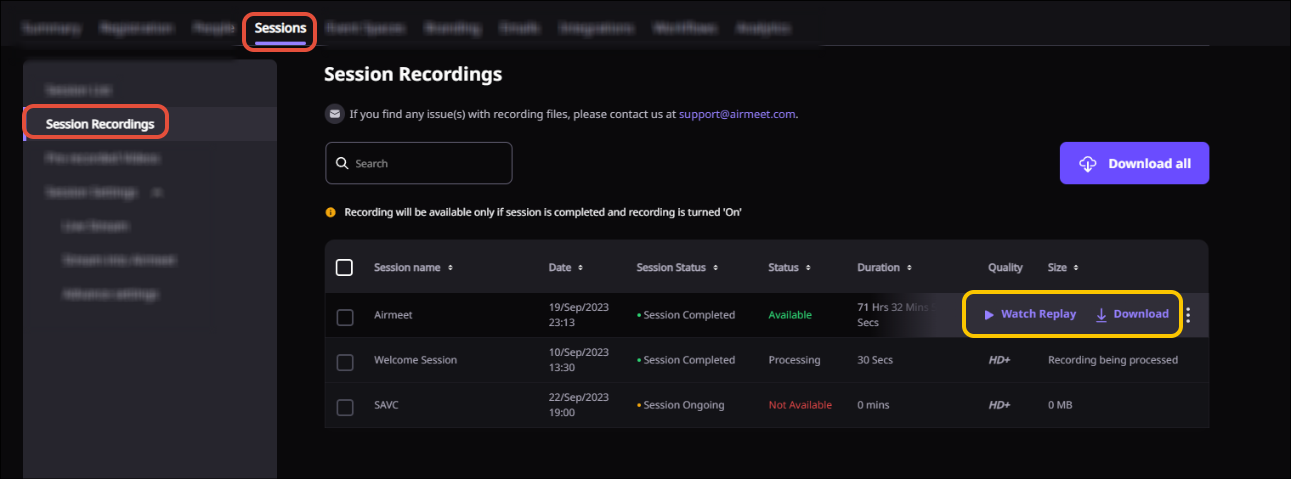
Task: Click the Processing status text
Action: click(794, 360)
